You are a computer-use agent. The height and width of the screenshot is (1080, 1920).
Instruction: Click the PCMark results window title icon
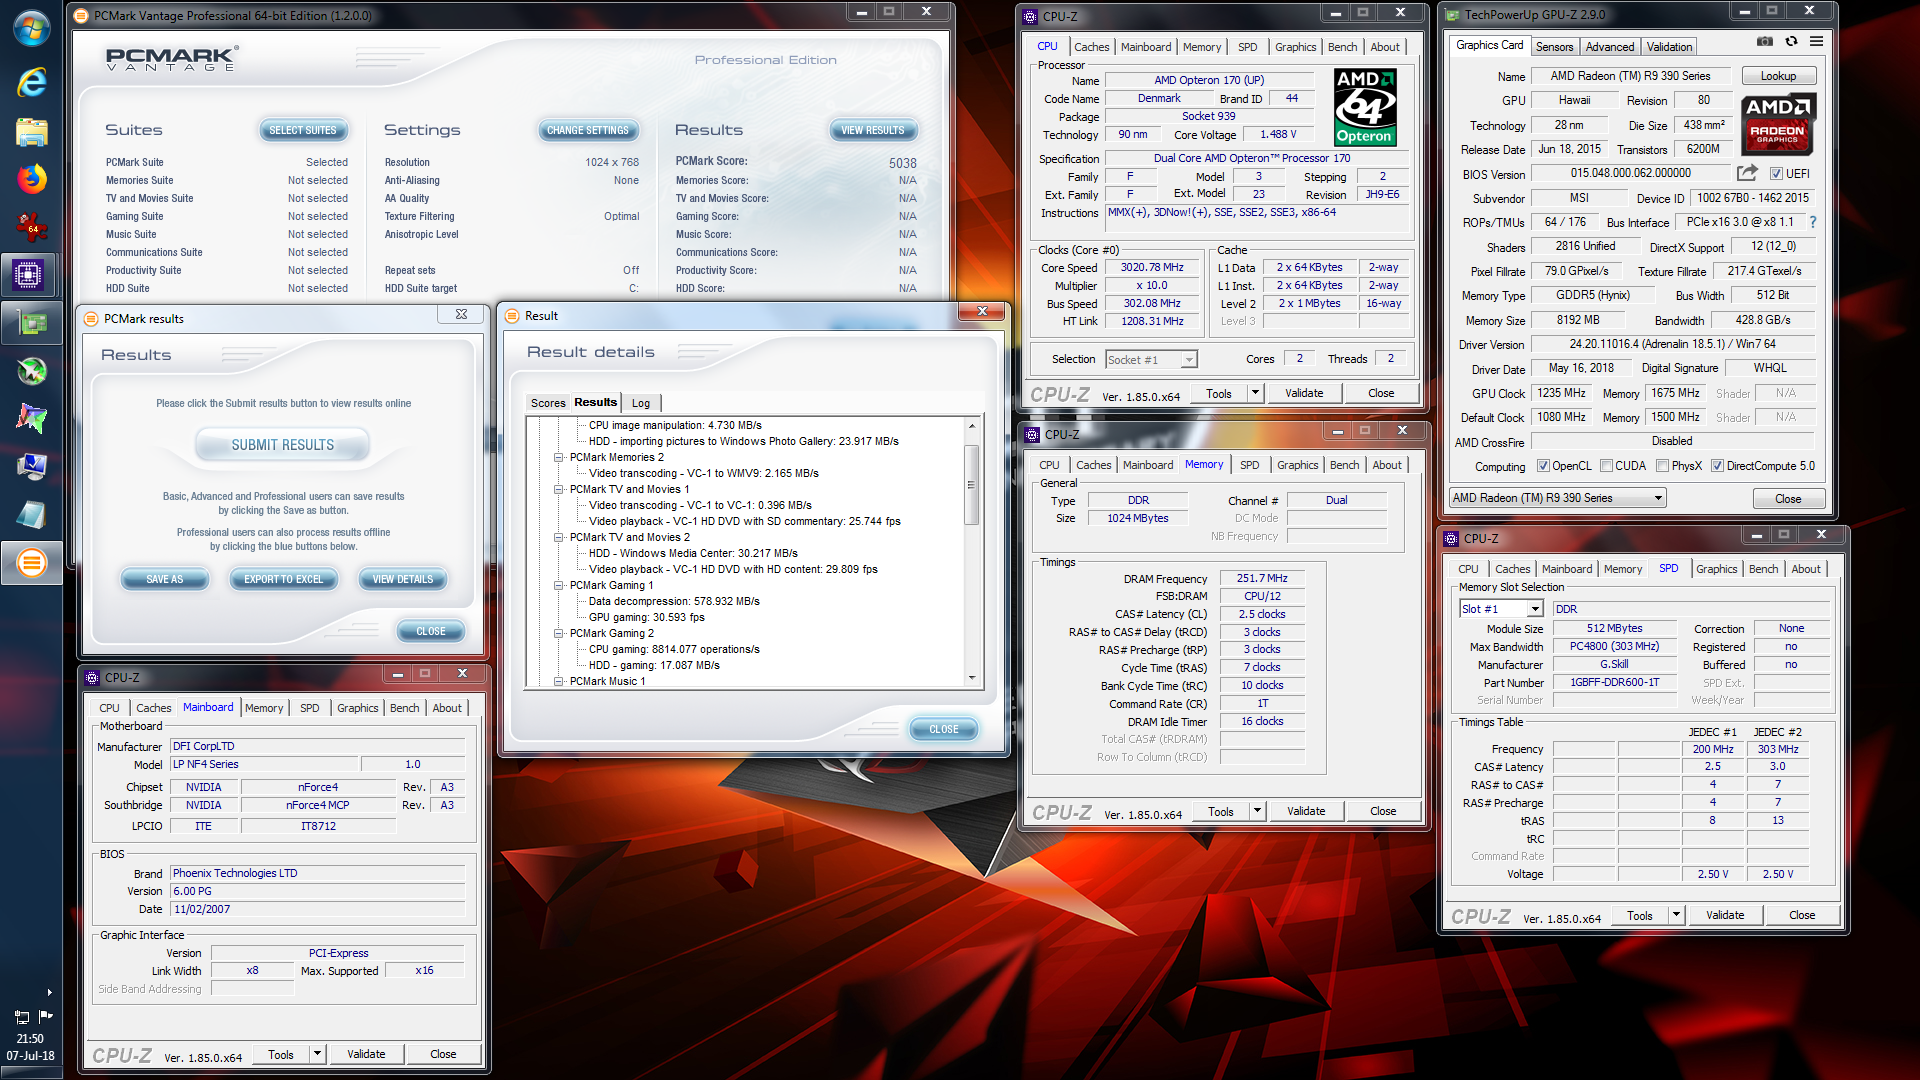92,318
